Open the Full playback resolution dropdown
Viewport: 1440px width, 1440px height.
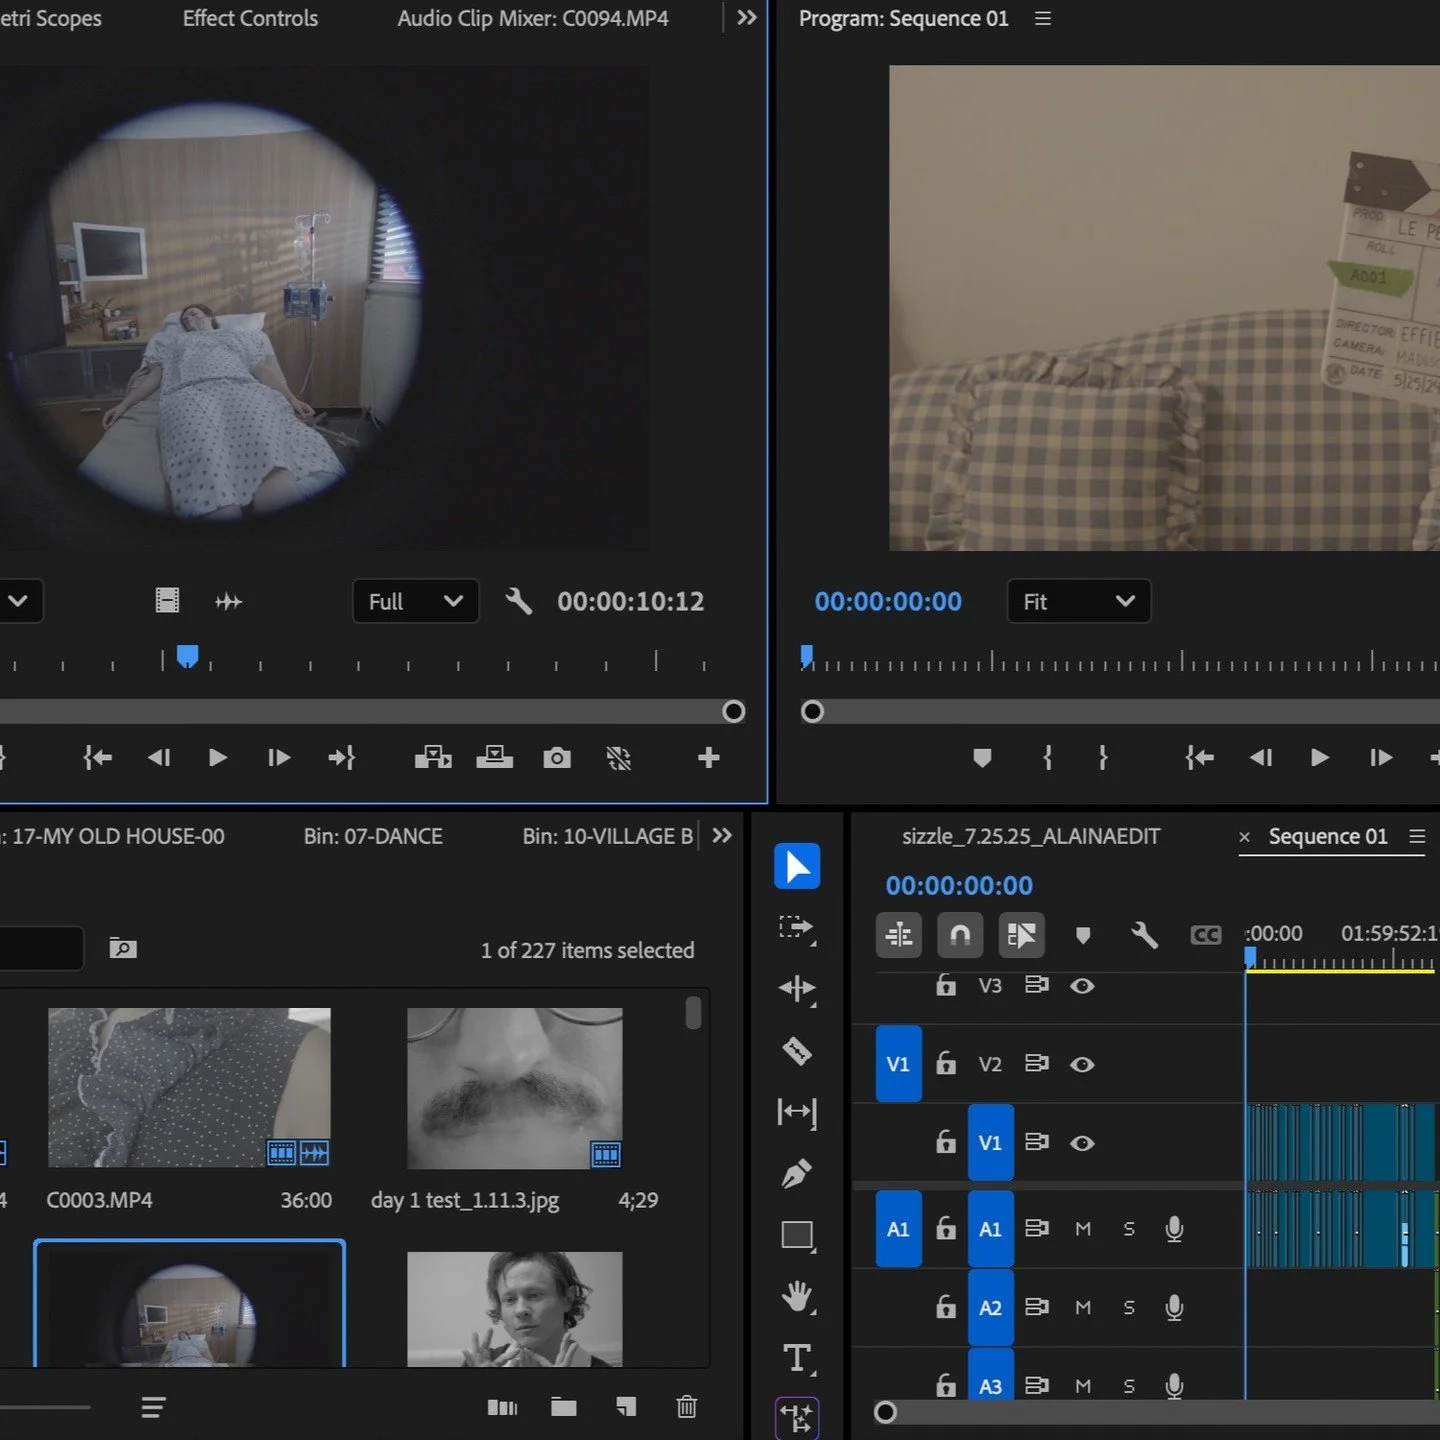[415, 601]
